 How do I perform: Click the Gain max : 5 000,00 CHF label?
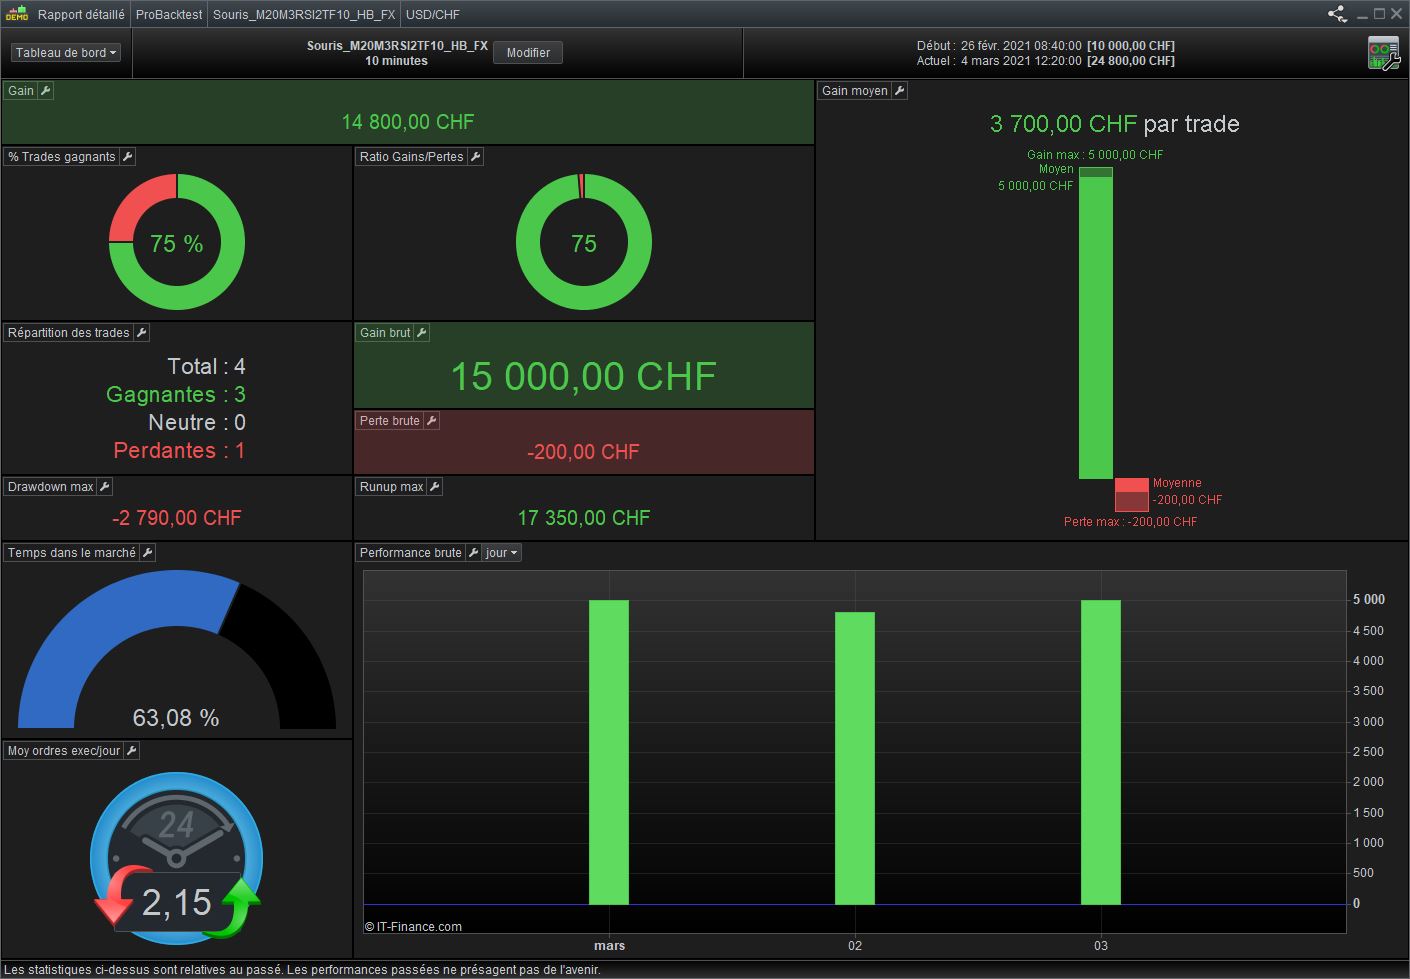click(1095, 155)
